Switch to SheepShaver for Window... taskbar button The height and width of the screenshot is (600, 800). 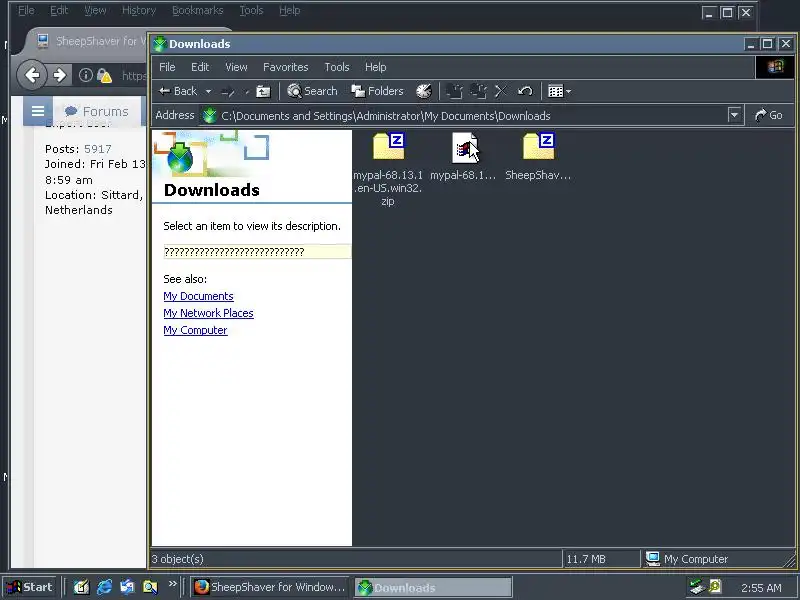click(x=270, y=587)
